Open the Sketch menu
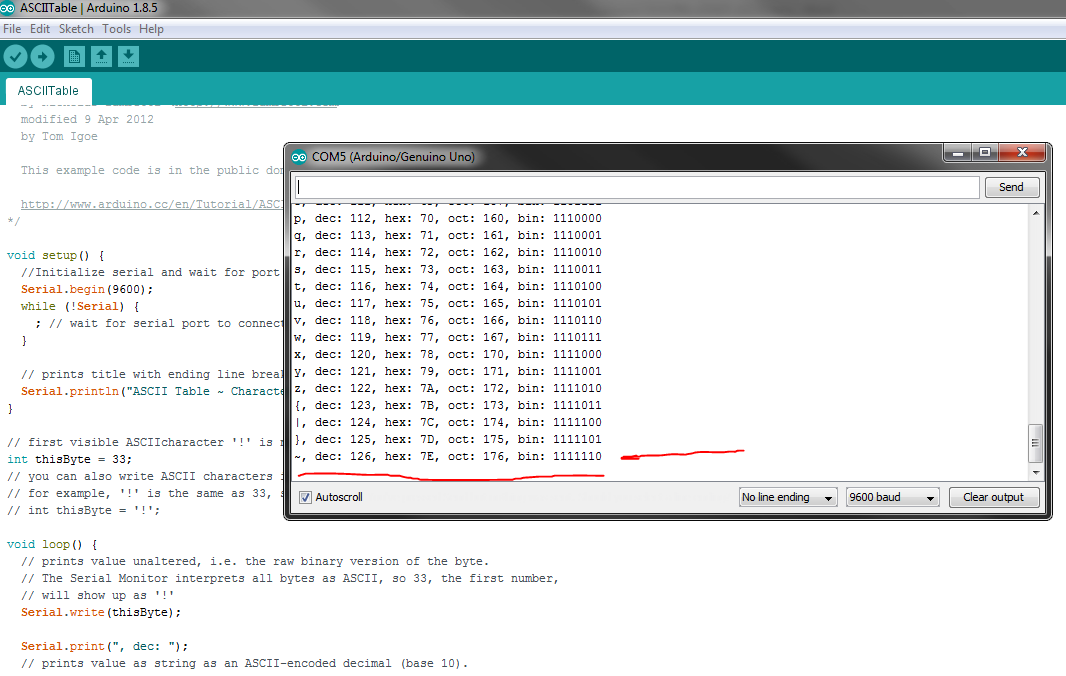The width and height of the screenshot is (1066, 676). 76,29
